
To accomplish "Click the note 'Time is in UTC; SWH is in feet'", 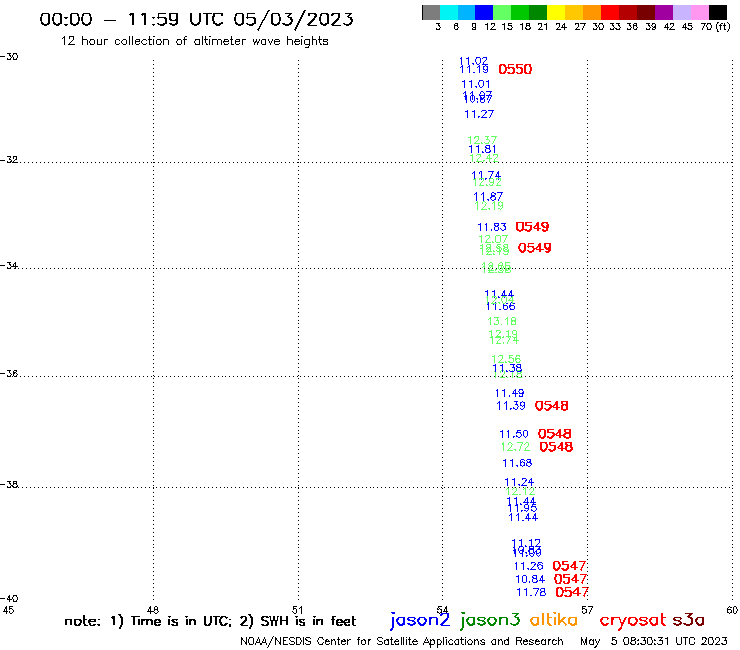I will pyautogui.click(x=210, y=621).
